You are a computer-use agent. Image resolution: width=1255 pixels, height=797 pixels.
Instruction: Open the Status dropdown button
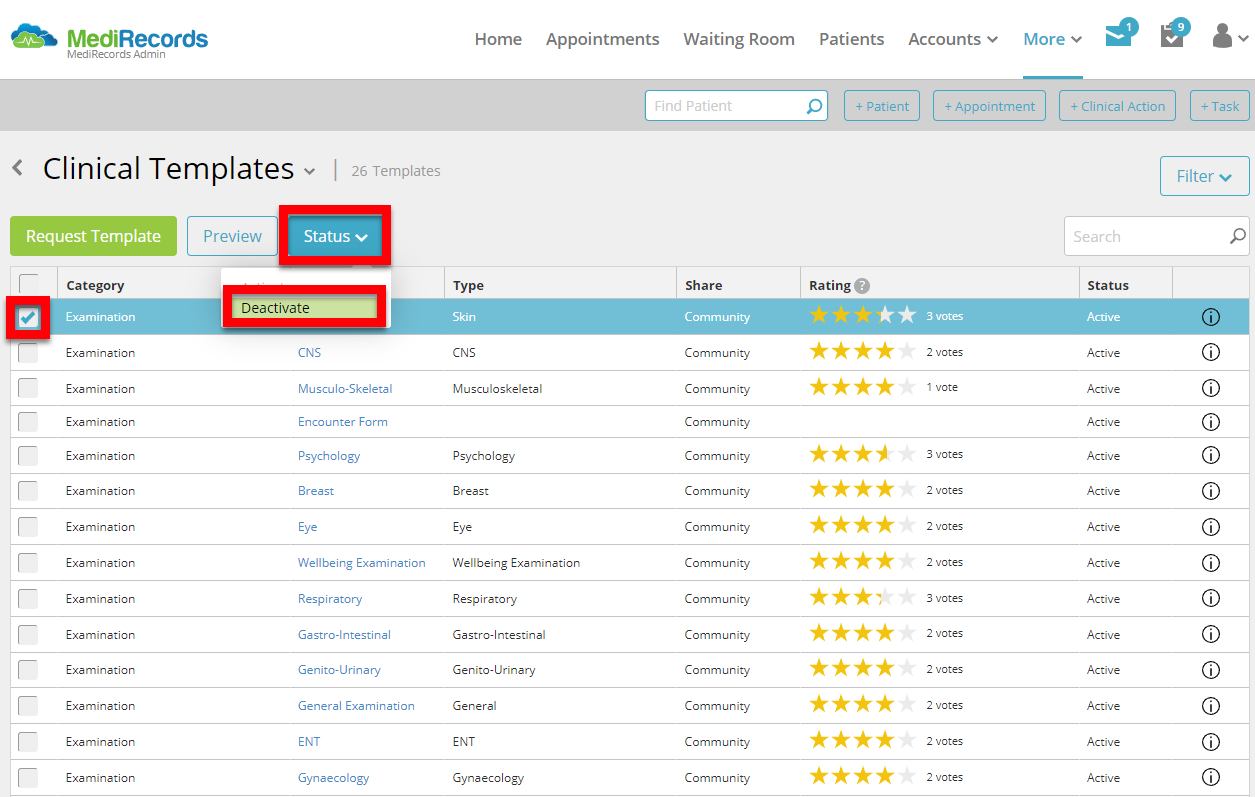click(x=335, y=236)
